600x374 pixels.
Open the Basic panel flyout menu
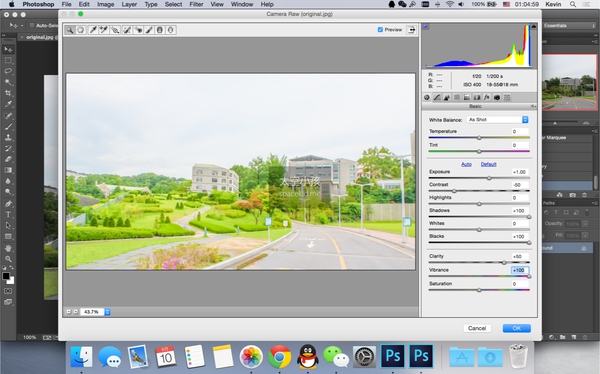coord(533,106)
